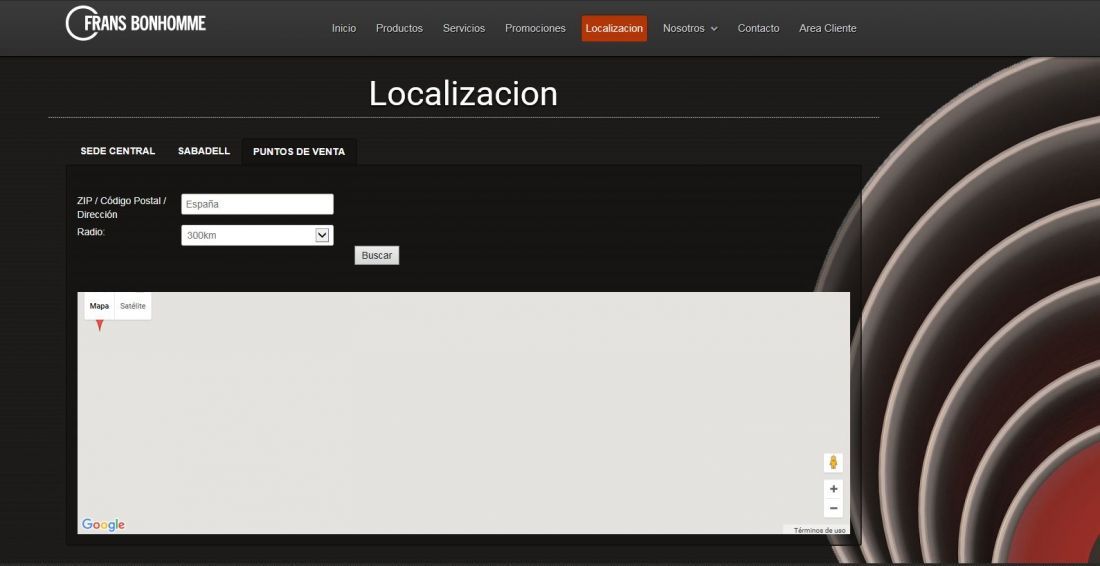Select the PUNTOS DE VENTA tab

coord(299,151)
